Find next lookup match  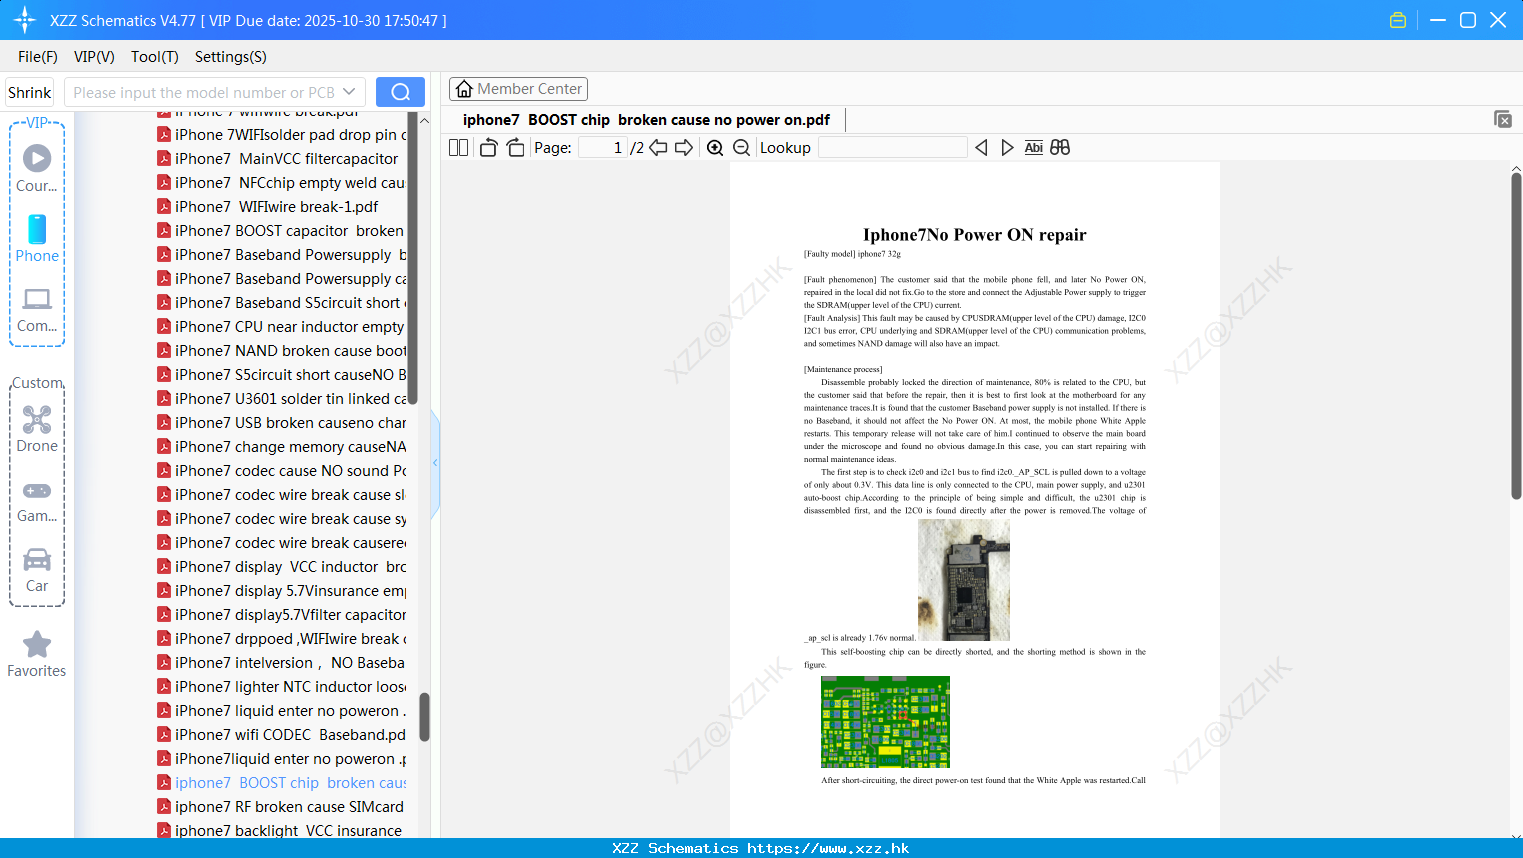coord(1007,148)
